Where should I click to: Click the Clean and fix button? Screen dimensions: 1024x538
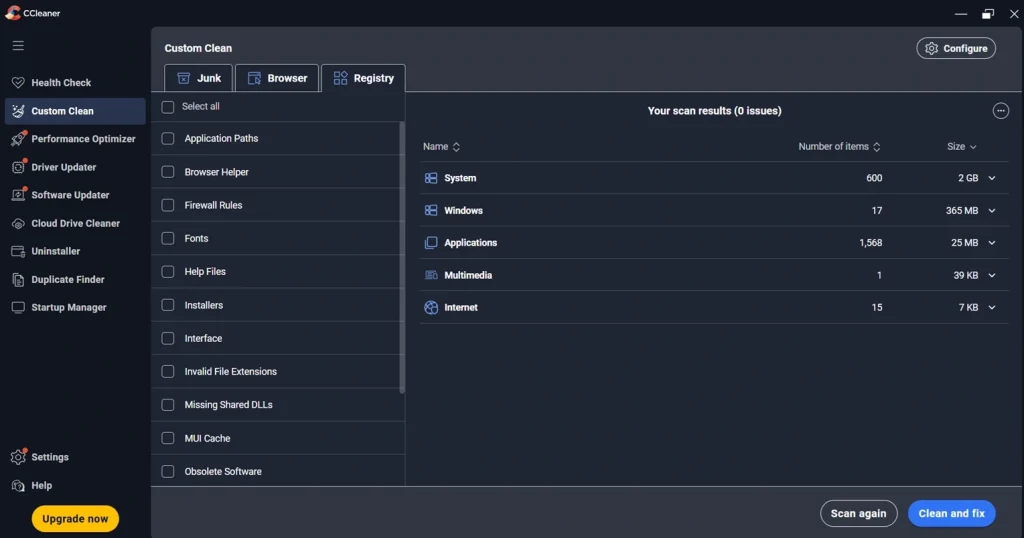tap(952, 513)
